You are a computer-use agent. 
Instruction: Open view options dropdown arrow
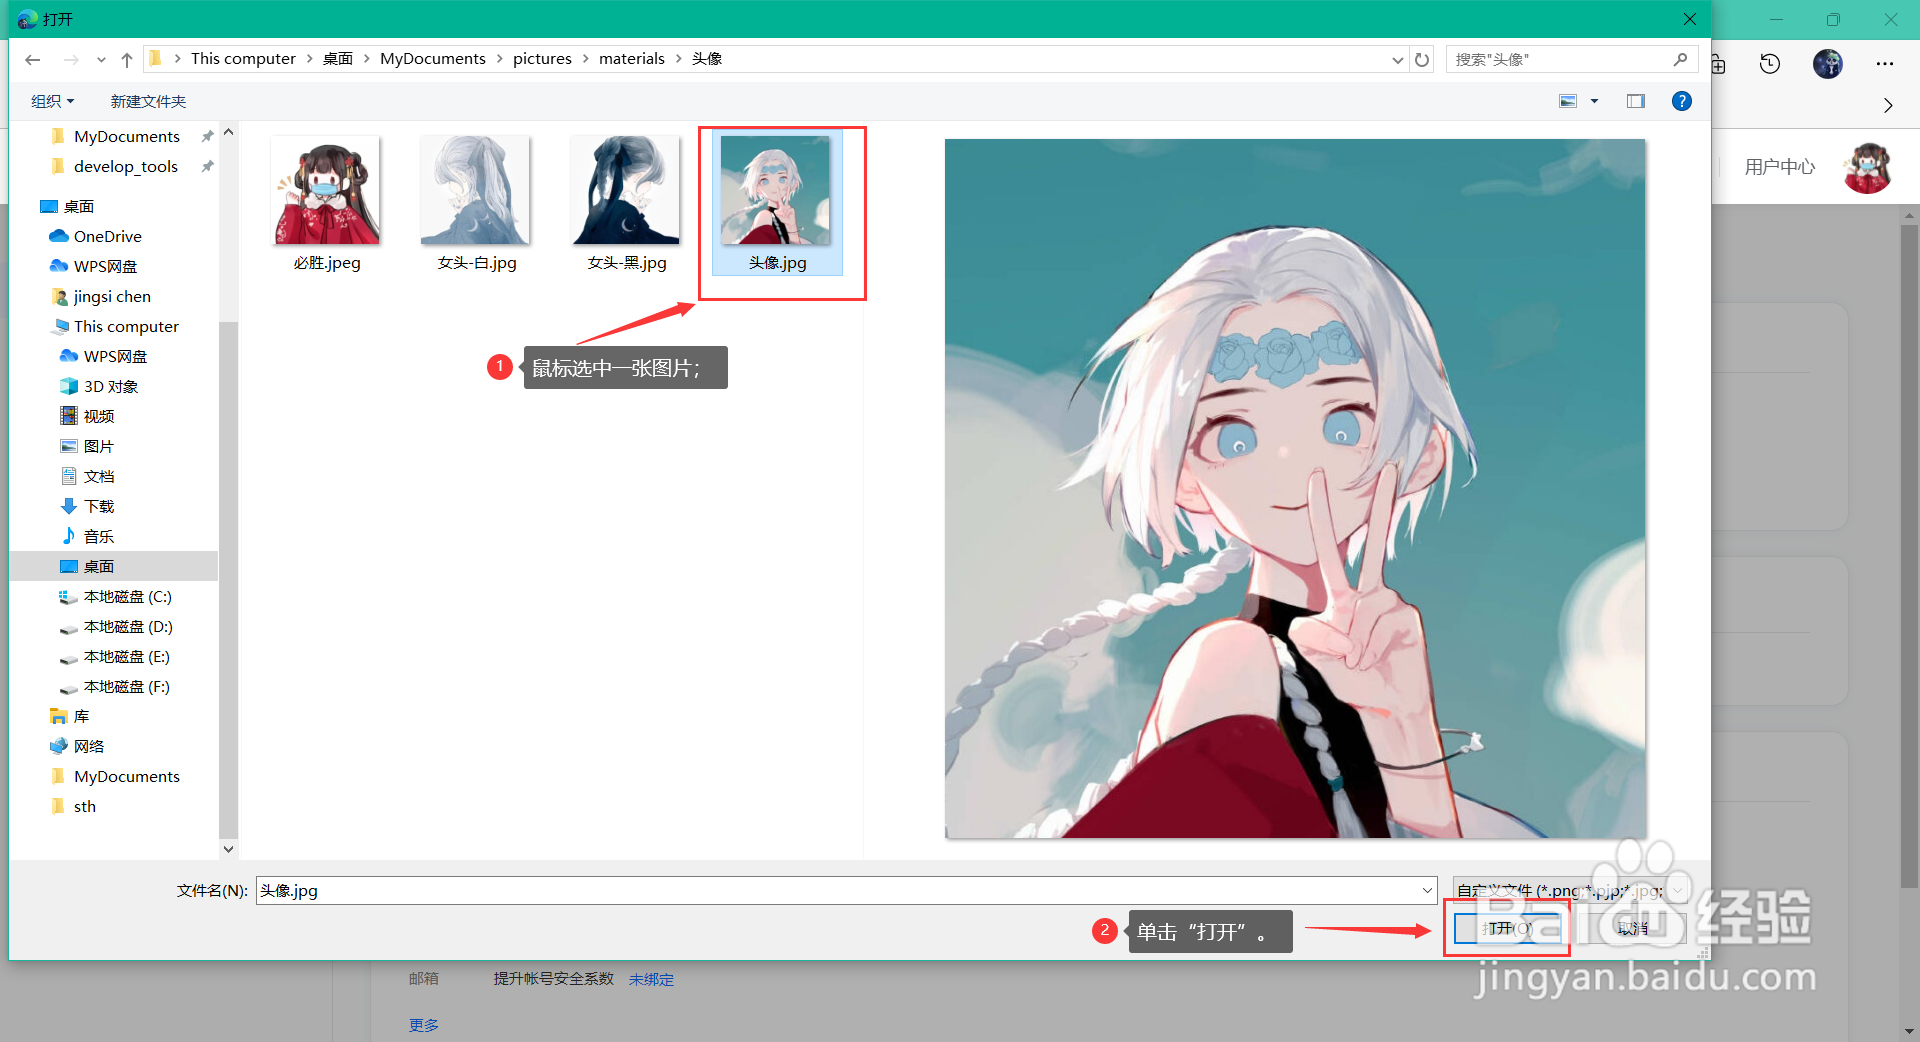tap(1595, 101)
